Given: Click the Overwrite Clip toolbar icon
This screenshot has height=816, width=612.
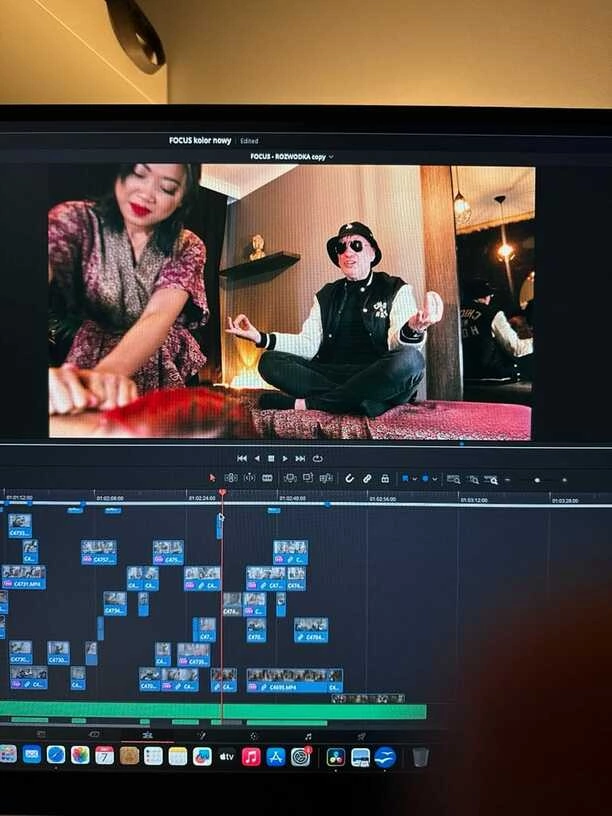Looking at the screenshot, I should pyautogui.click(x=308, y=477).
